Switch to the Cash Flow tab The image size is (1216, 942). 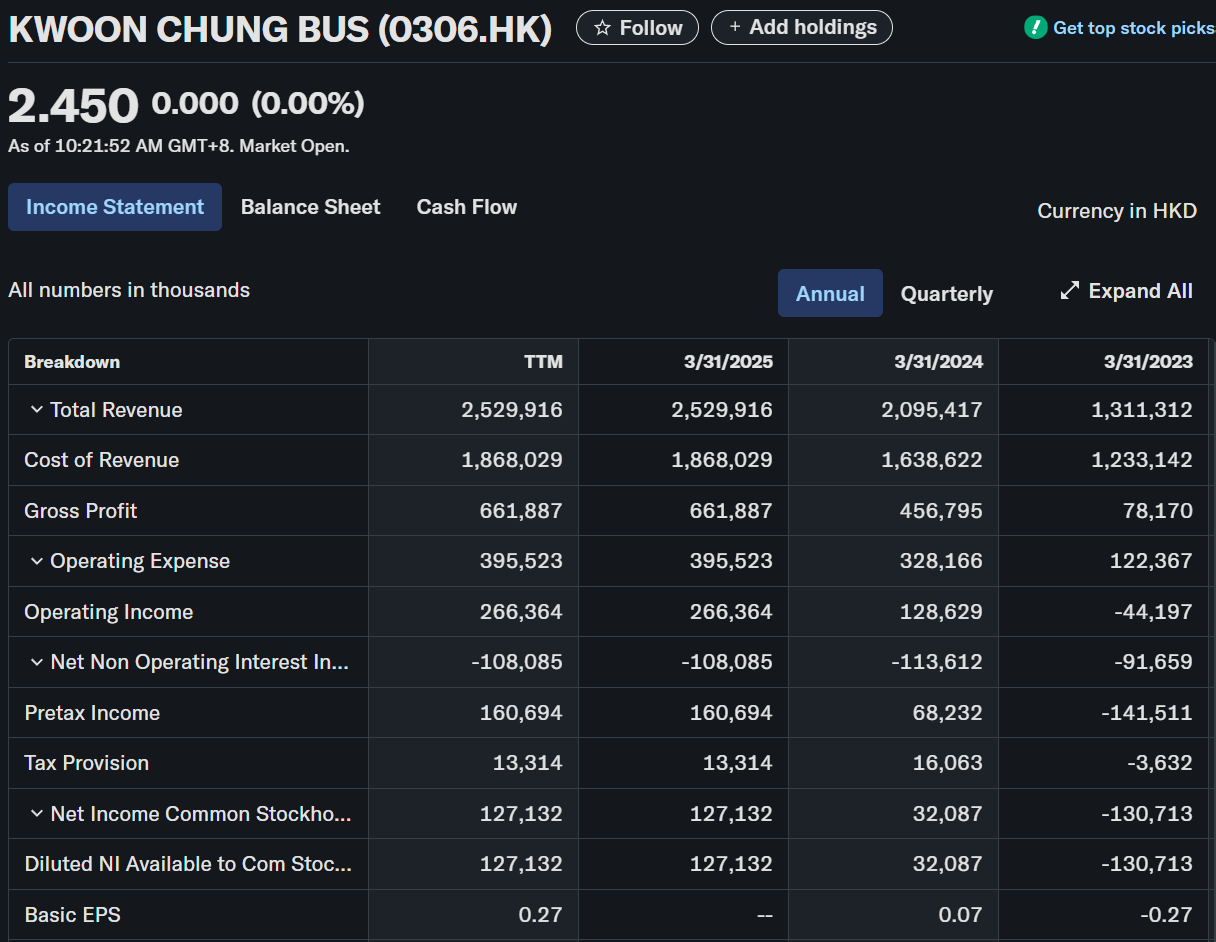466,207
